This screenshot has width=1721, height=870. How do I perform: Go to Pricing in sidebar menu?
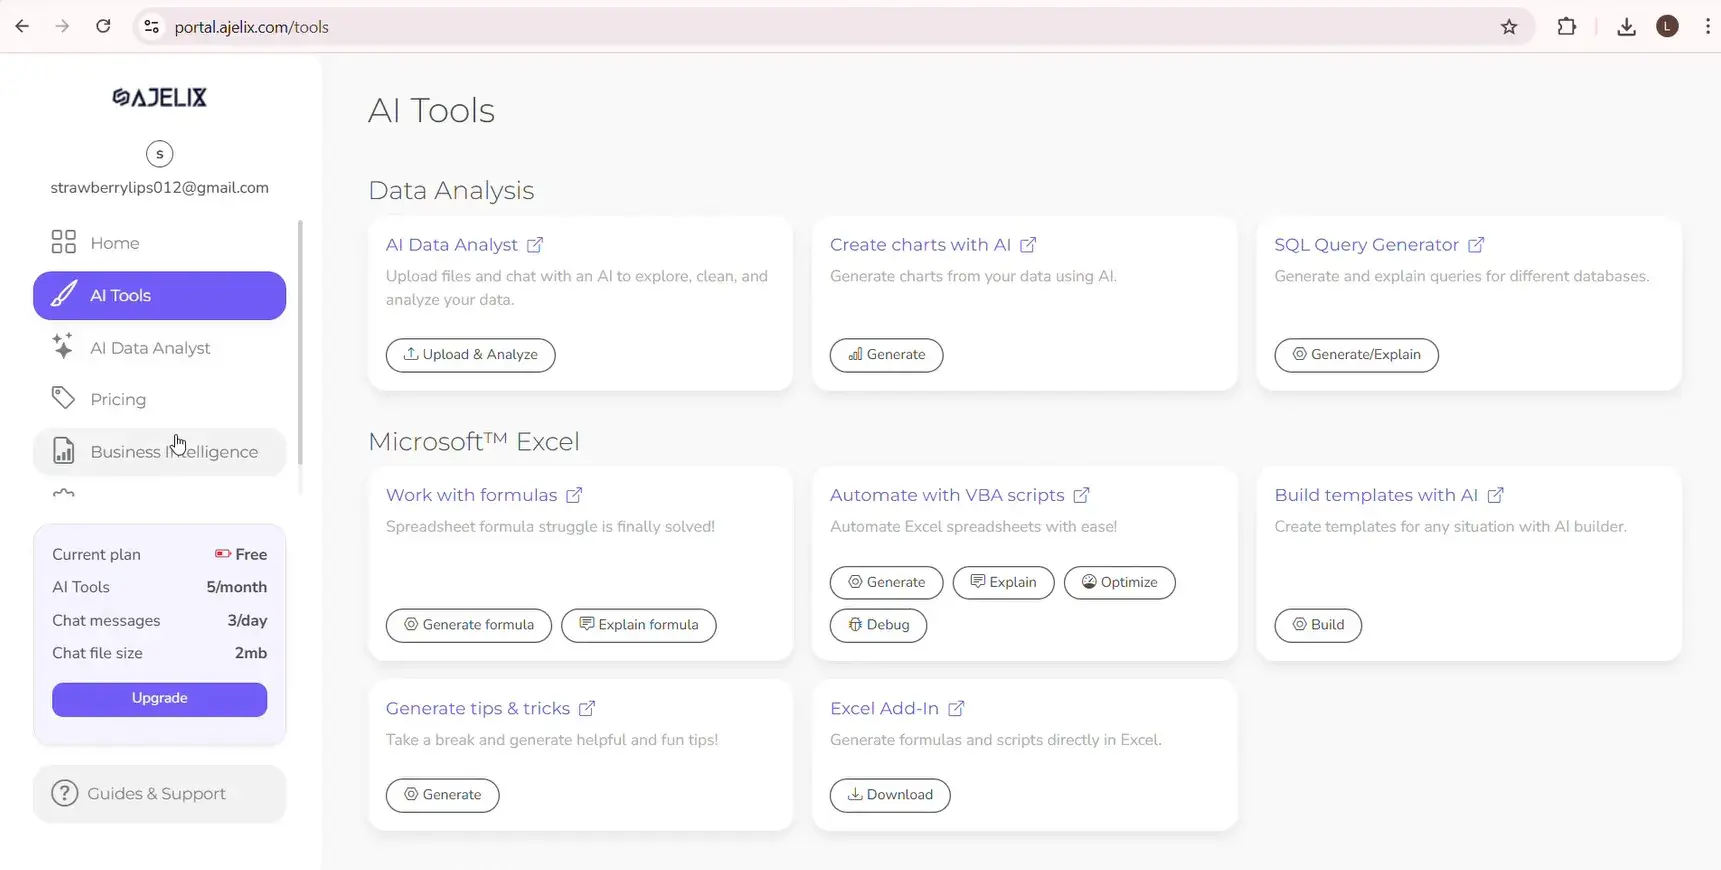pyautogui.click(x=118, y=399)
